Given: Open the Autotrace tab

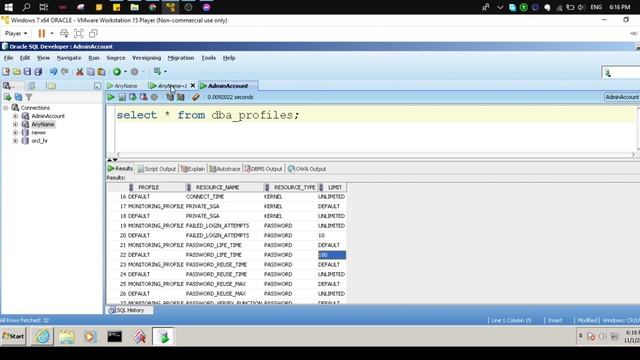Looking at the screenshot, I should click(224, 169).
